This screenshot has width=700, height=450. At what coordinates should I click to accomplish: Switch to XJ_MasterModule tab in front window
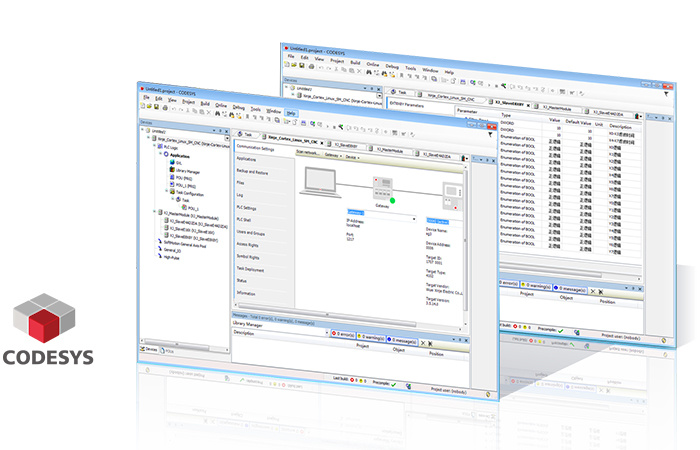(390, 150)
